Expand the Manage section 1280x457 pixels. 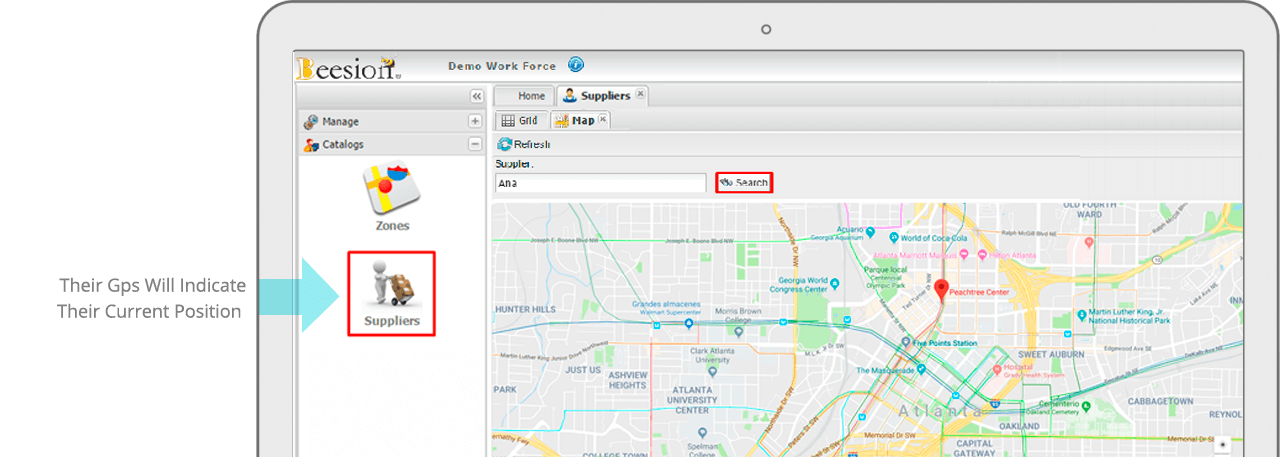475,121
